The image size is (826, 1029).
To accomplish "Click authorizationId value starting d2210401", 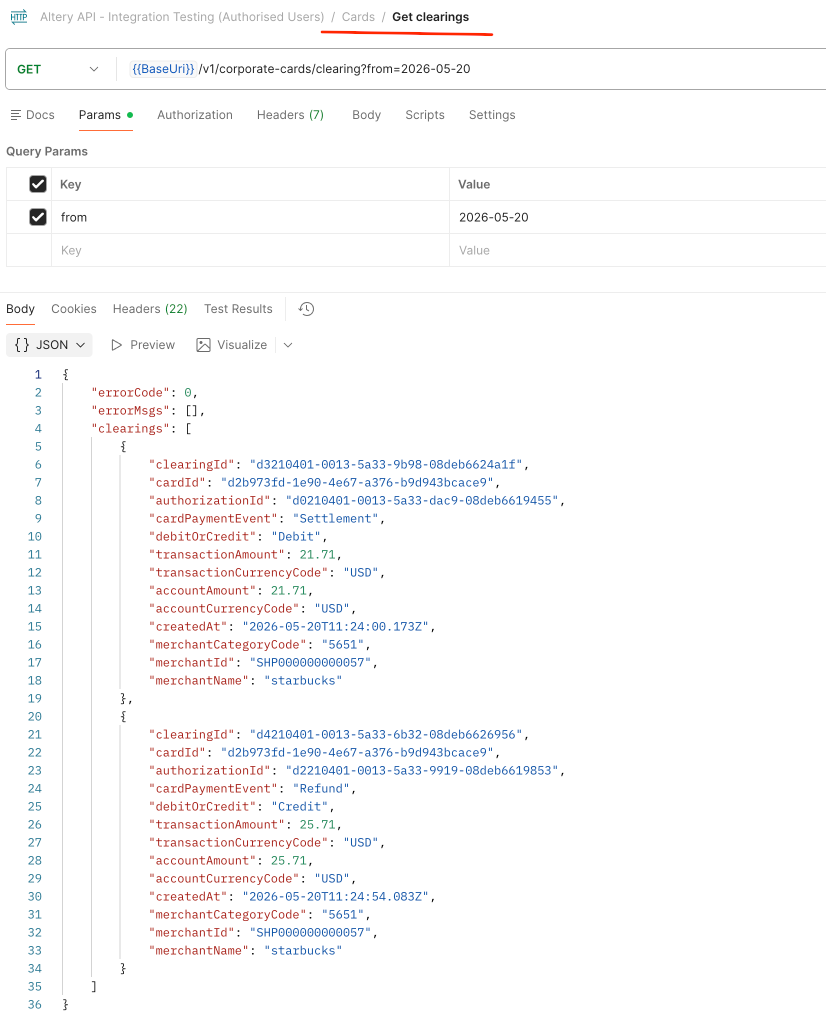I will coord(422,770).
